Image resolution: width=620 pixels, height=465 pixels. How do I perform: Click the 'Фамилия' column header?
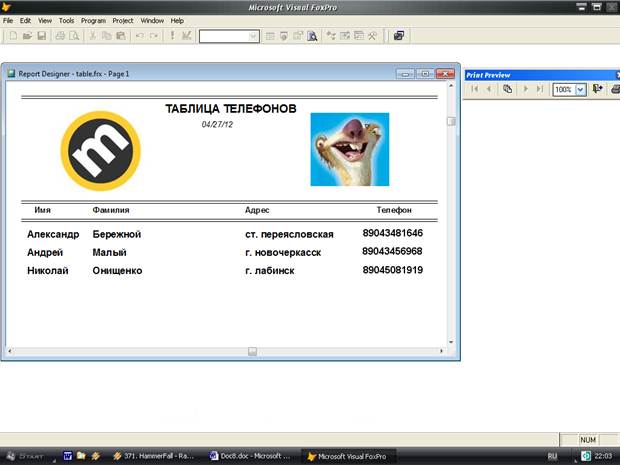coord(111,210)
